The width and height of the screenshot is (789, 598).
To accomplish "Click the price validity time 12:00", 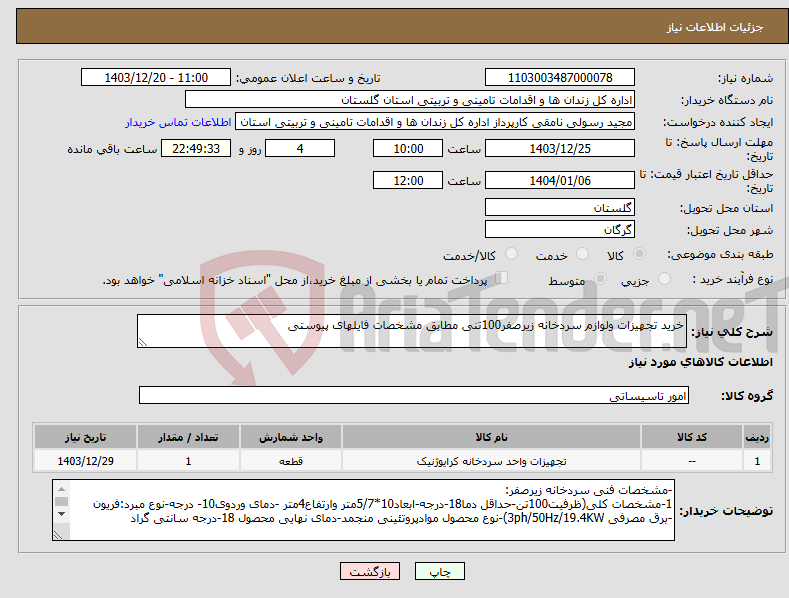I will tap(408, 180).
